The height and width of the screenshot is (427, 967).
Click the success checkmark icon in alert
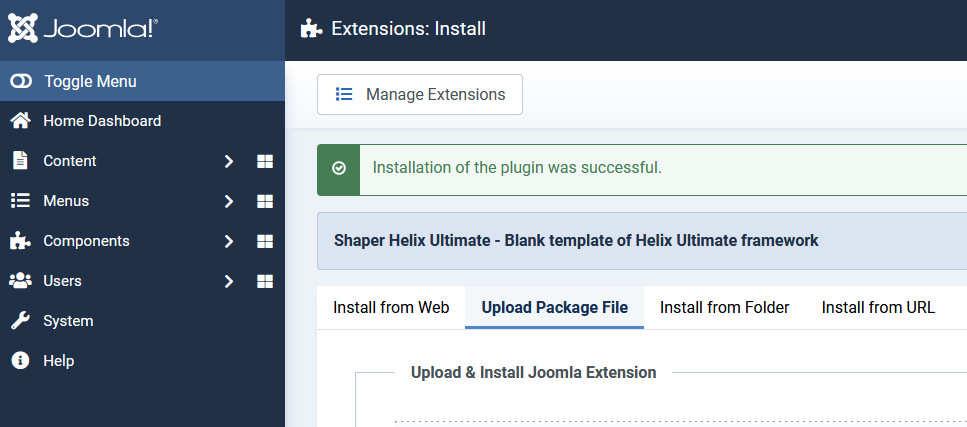(339, 169)
